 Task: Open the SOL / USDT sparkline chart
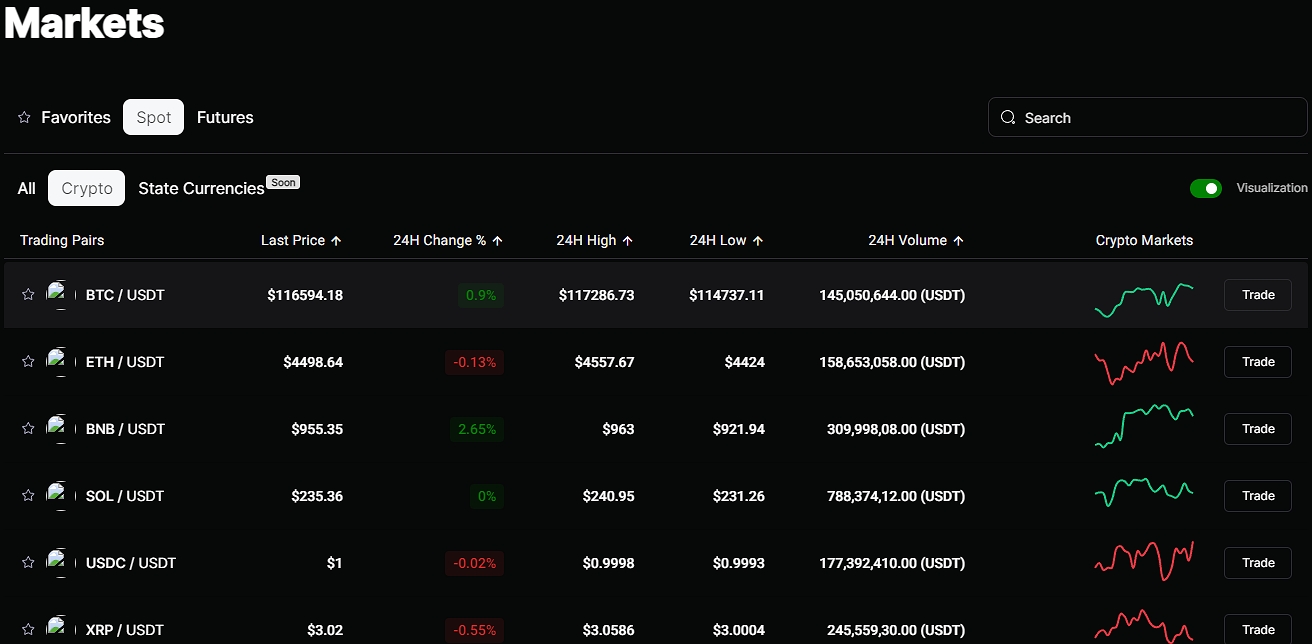coord(1144,492)
